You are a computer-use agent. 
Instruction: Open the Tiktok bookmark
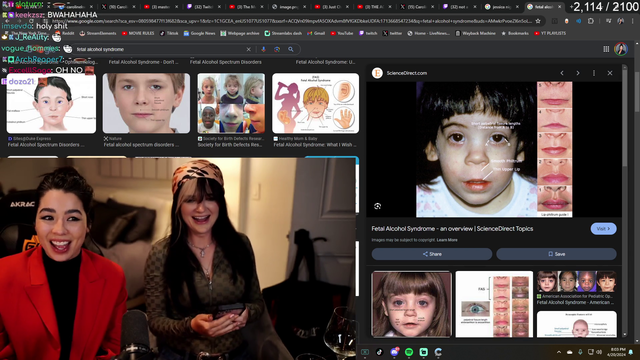[x=169, y=33]
